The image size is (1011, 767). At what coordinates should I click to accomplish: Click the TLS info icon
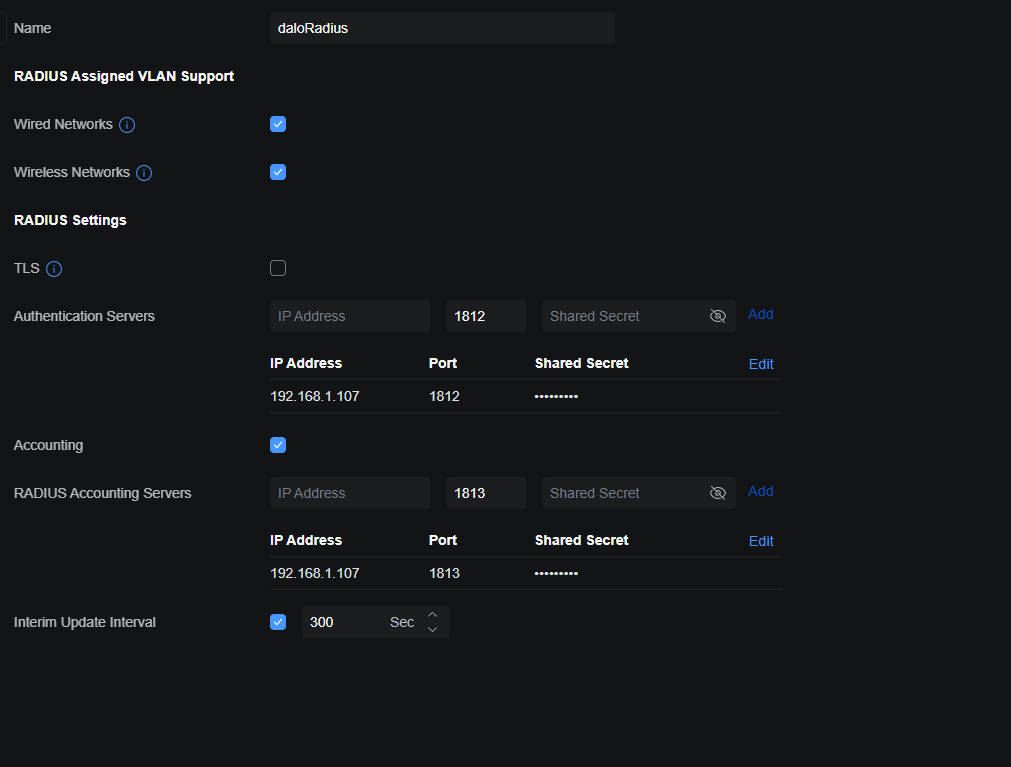[54, 269]
